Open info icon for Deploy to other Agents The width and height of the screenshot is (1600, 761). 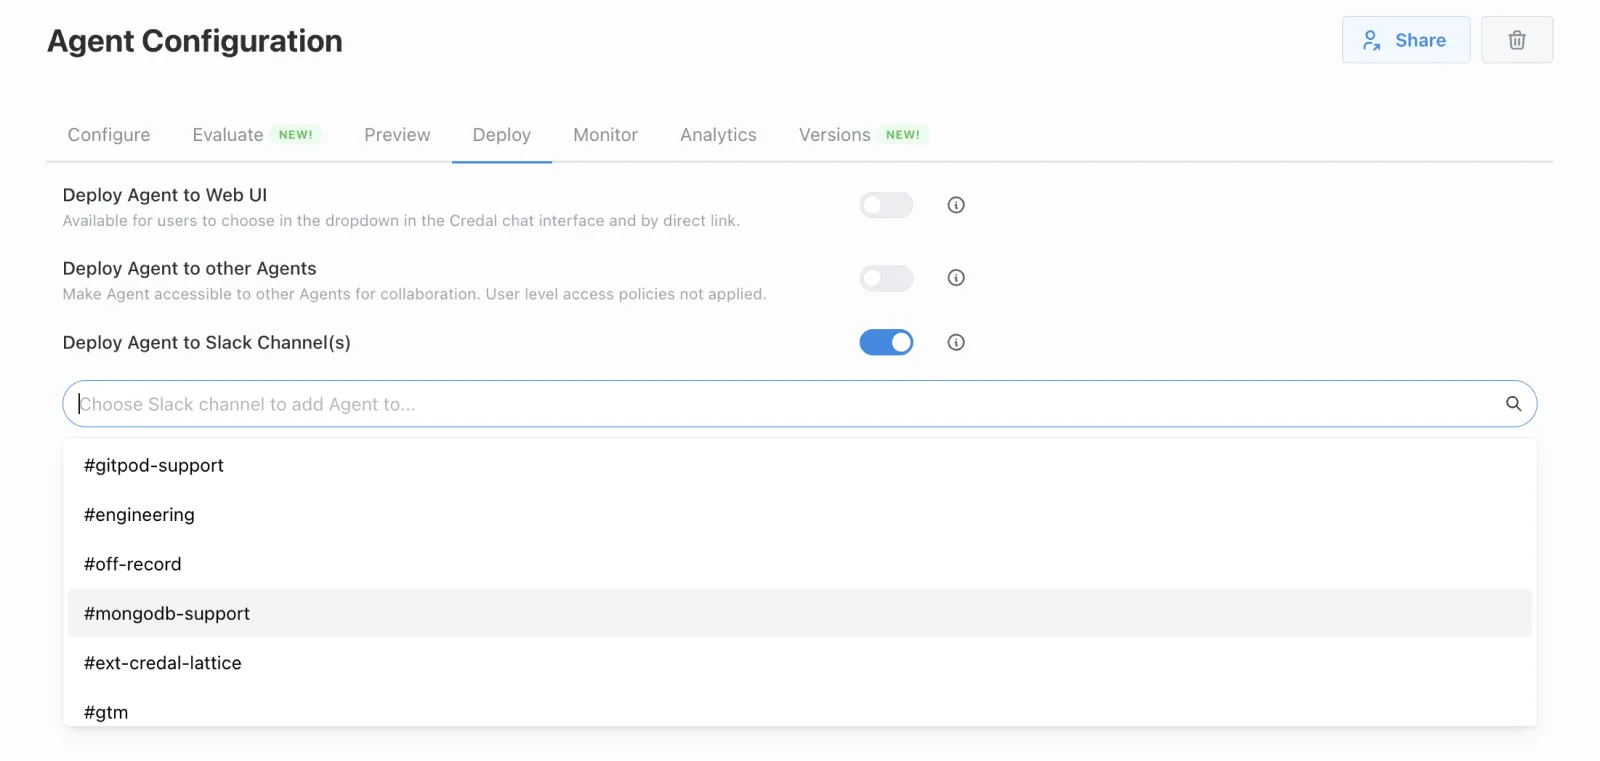click(956, 278)
